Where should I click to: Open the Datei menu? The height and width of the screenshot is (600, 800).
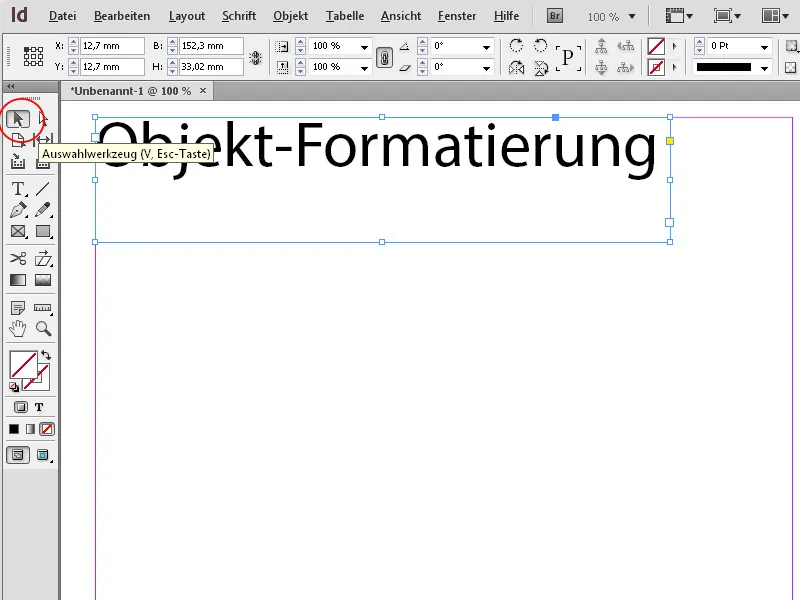tap(62, 16)
